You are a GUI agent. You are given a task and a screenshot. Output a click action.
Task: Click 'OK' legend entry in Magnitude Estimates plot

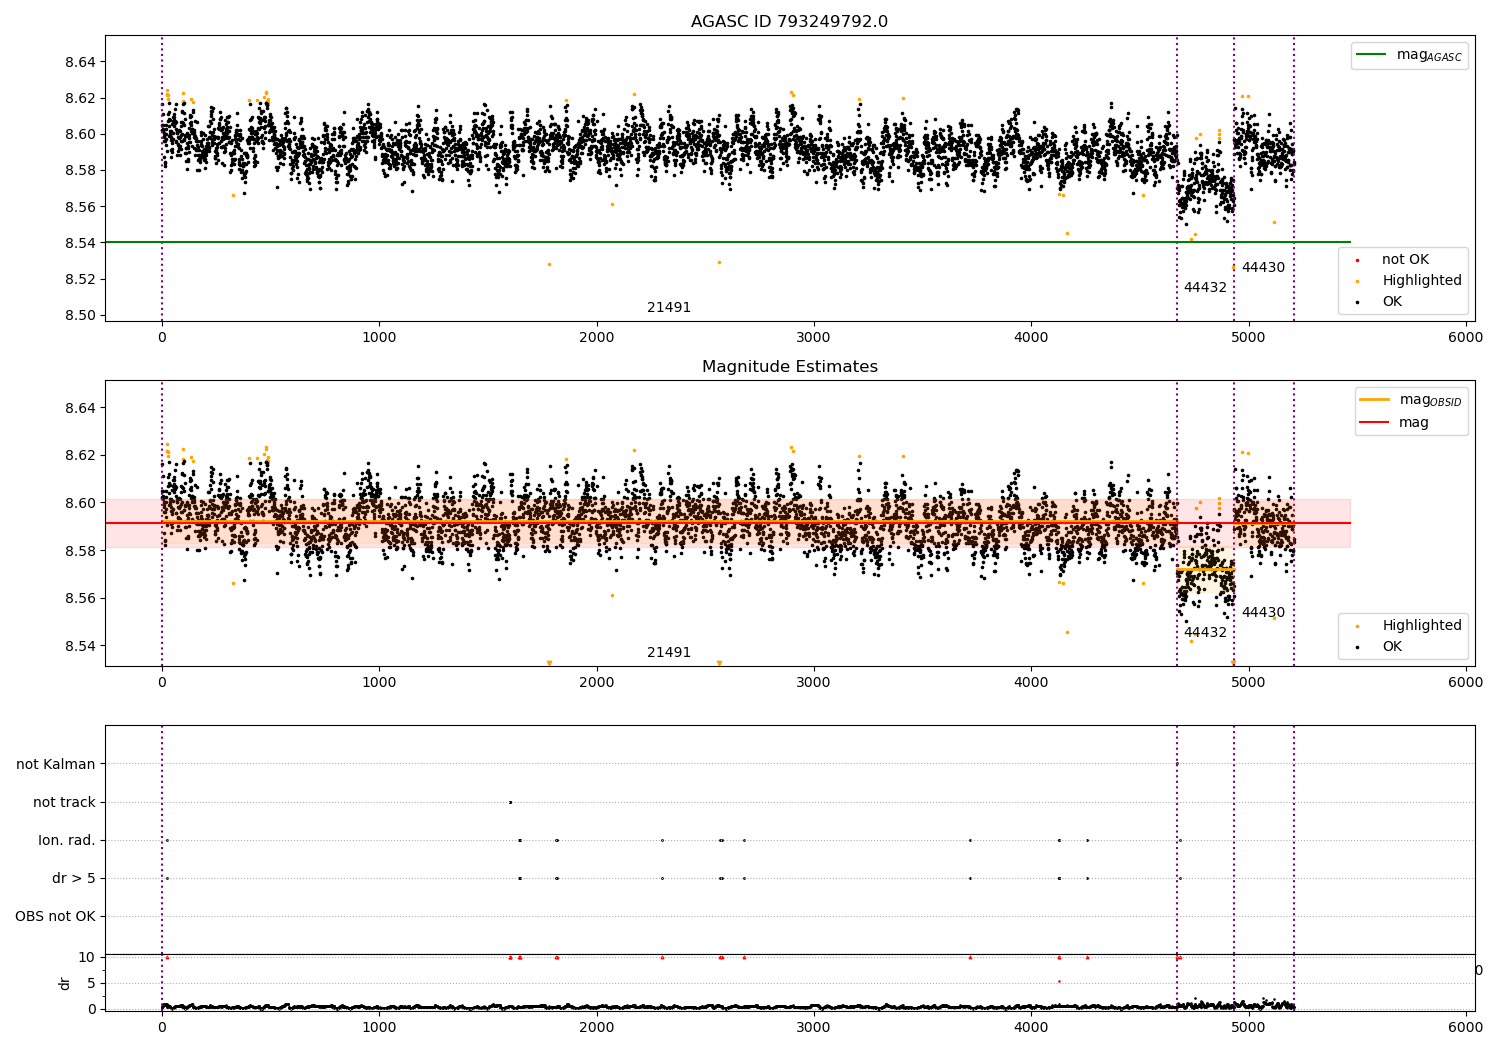click(1392, 647)
